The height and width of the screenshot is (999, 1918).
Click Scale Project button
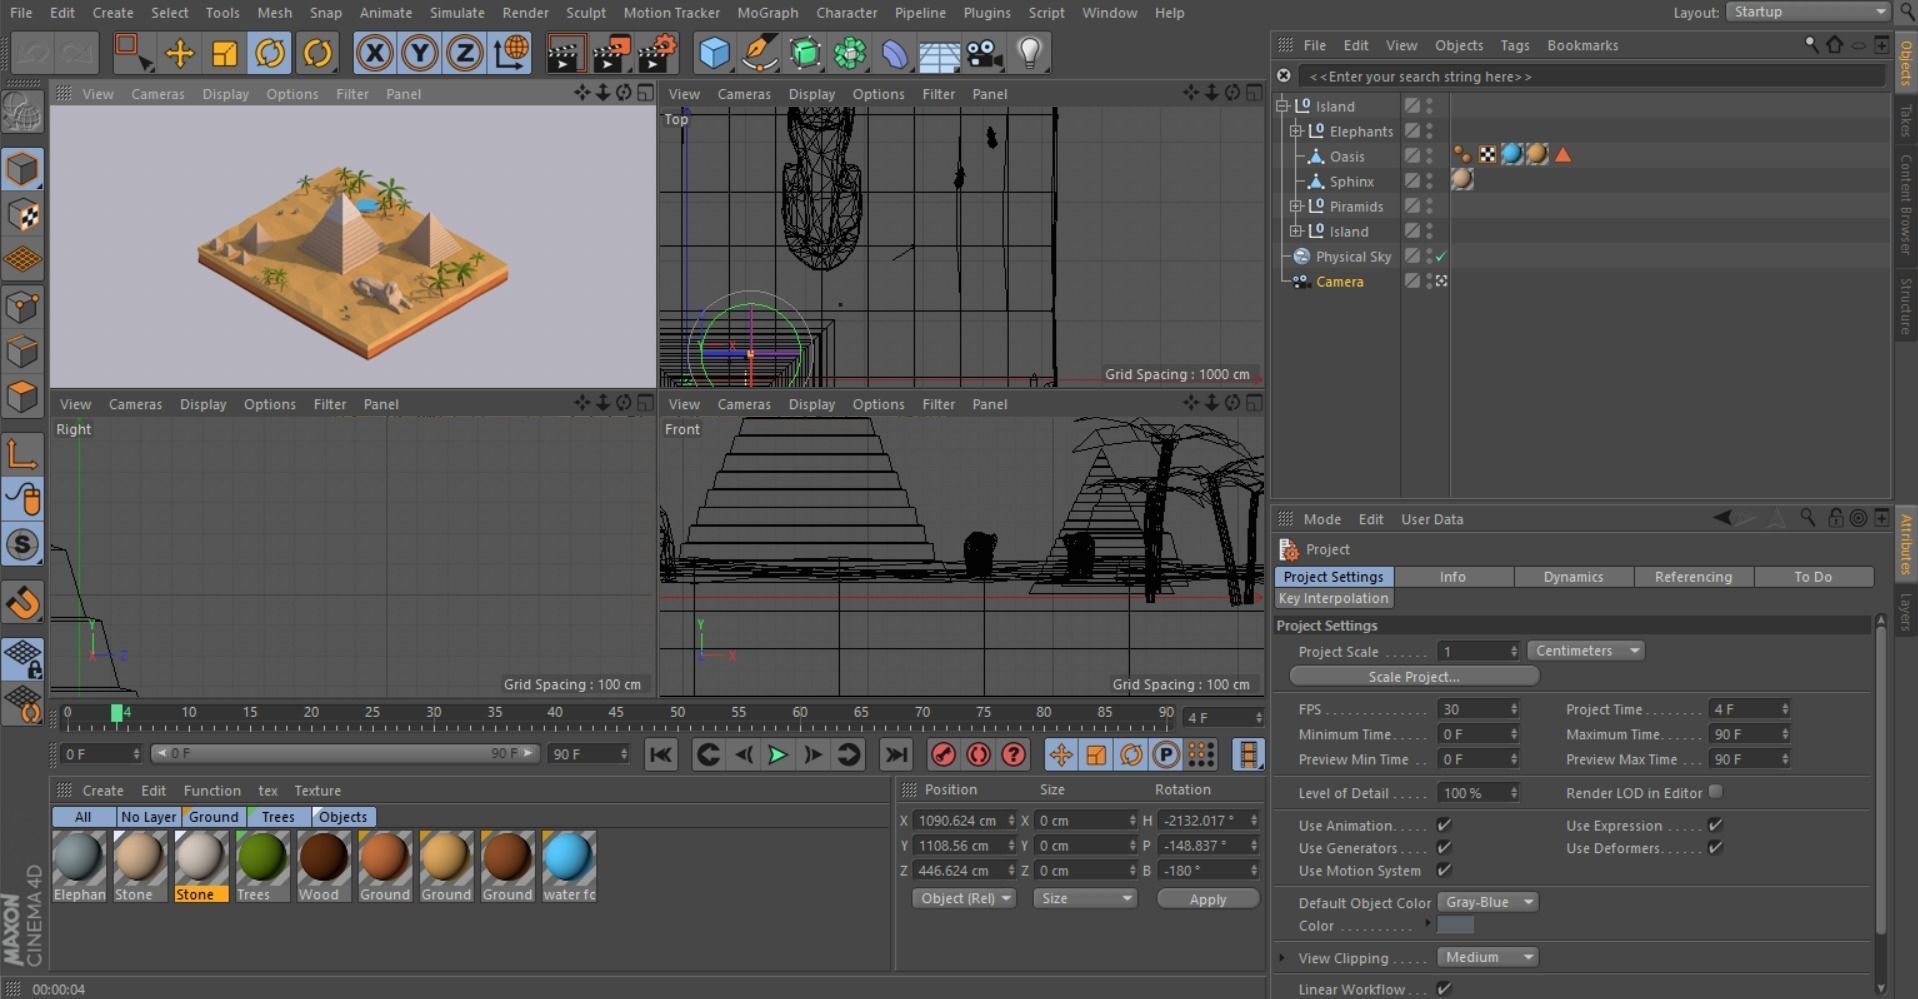[1414, 677]
